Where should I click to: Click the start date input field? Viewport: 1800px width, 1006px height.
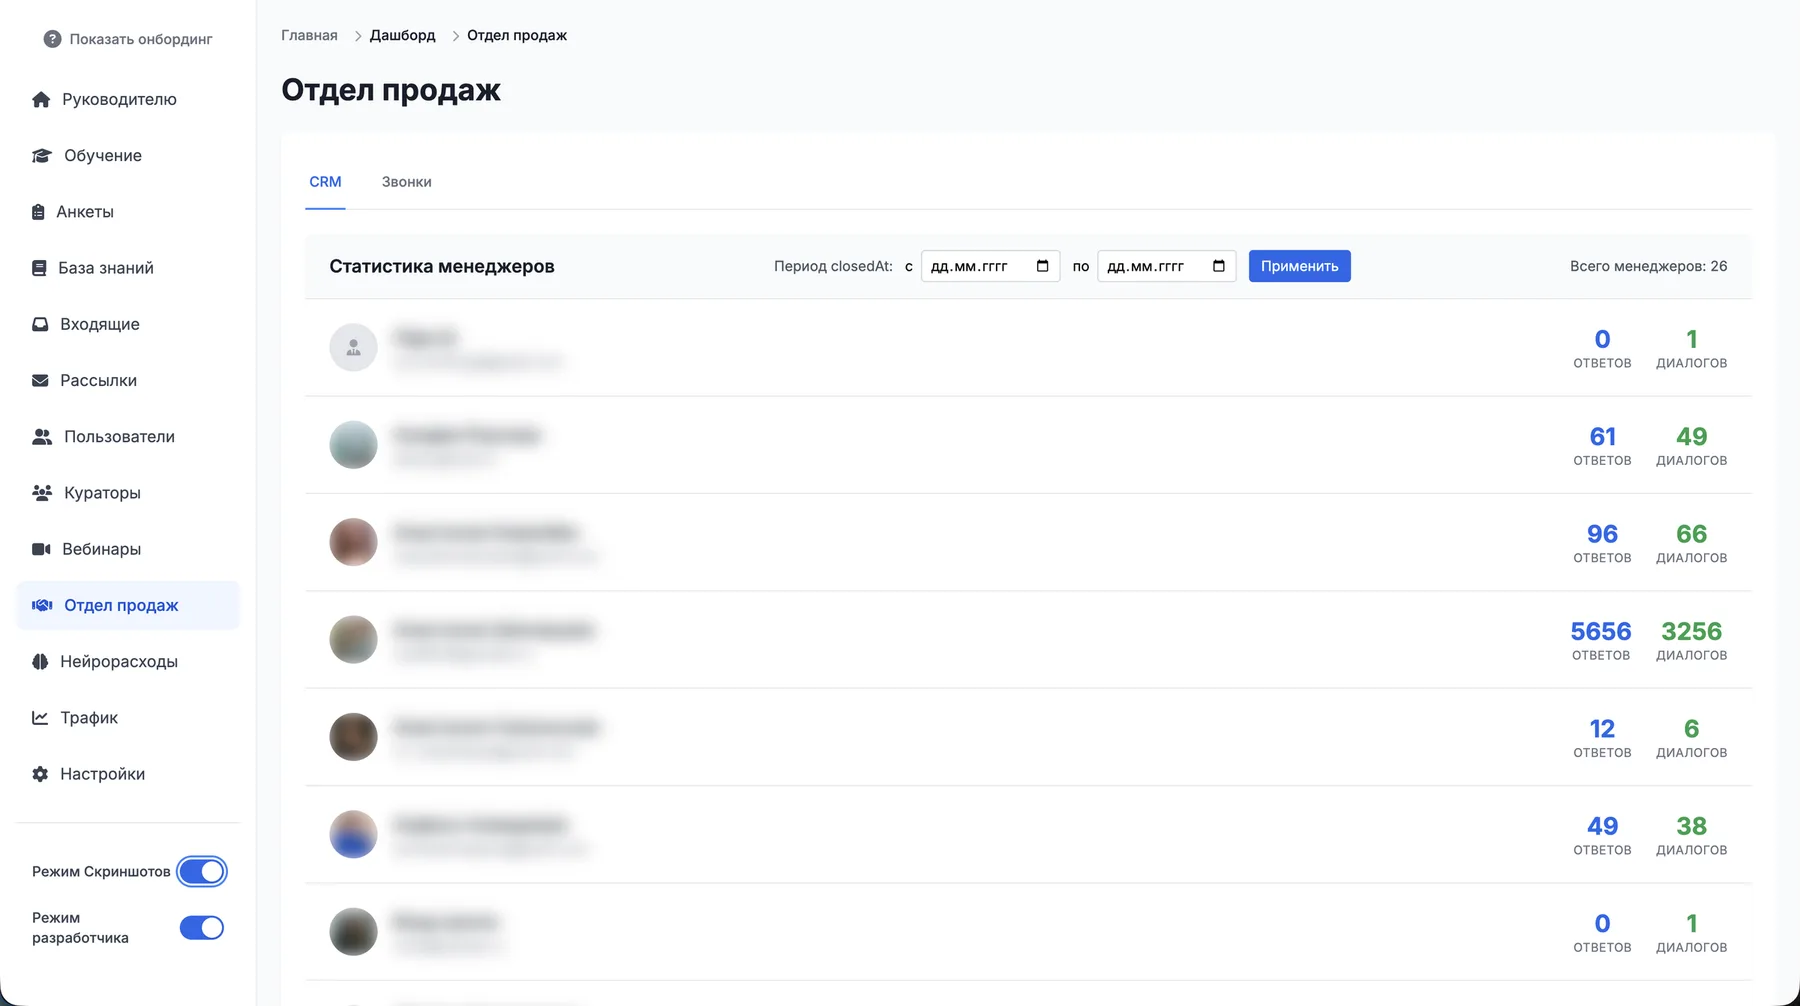coord(990,266)
